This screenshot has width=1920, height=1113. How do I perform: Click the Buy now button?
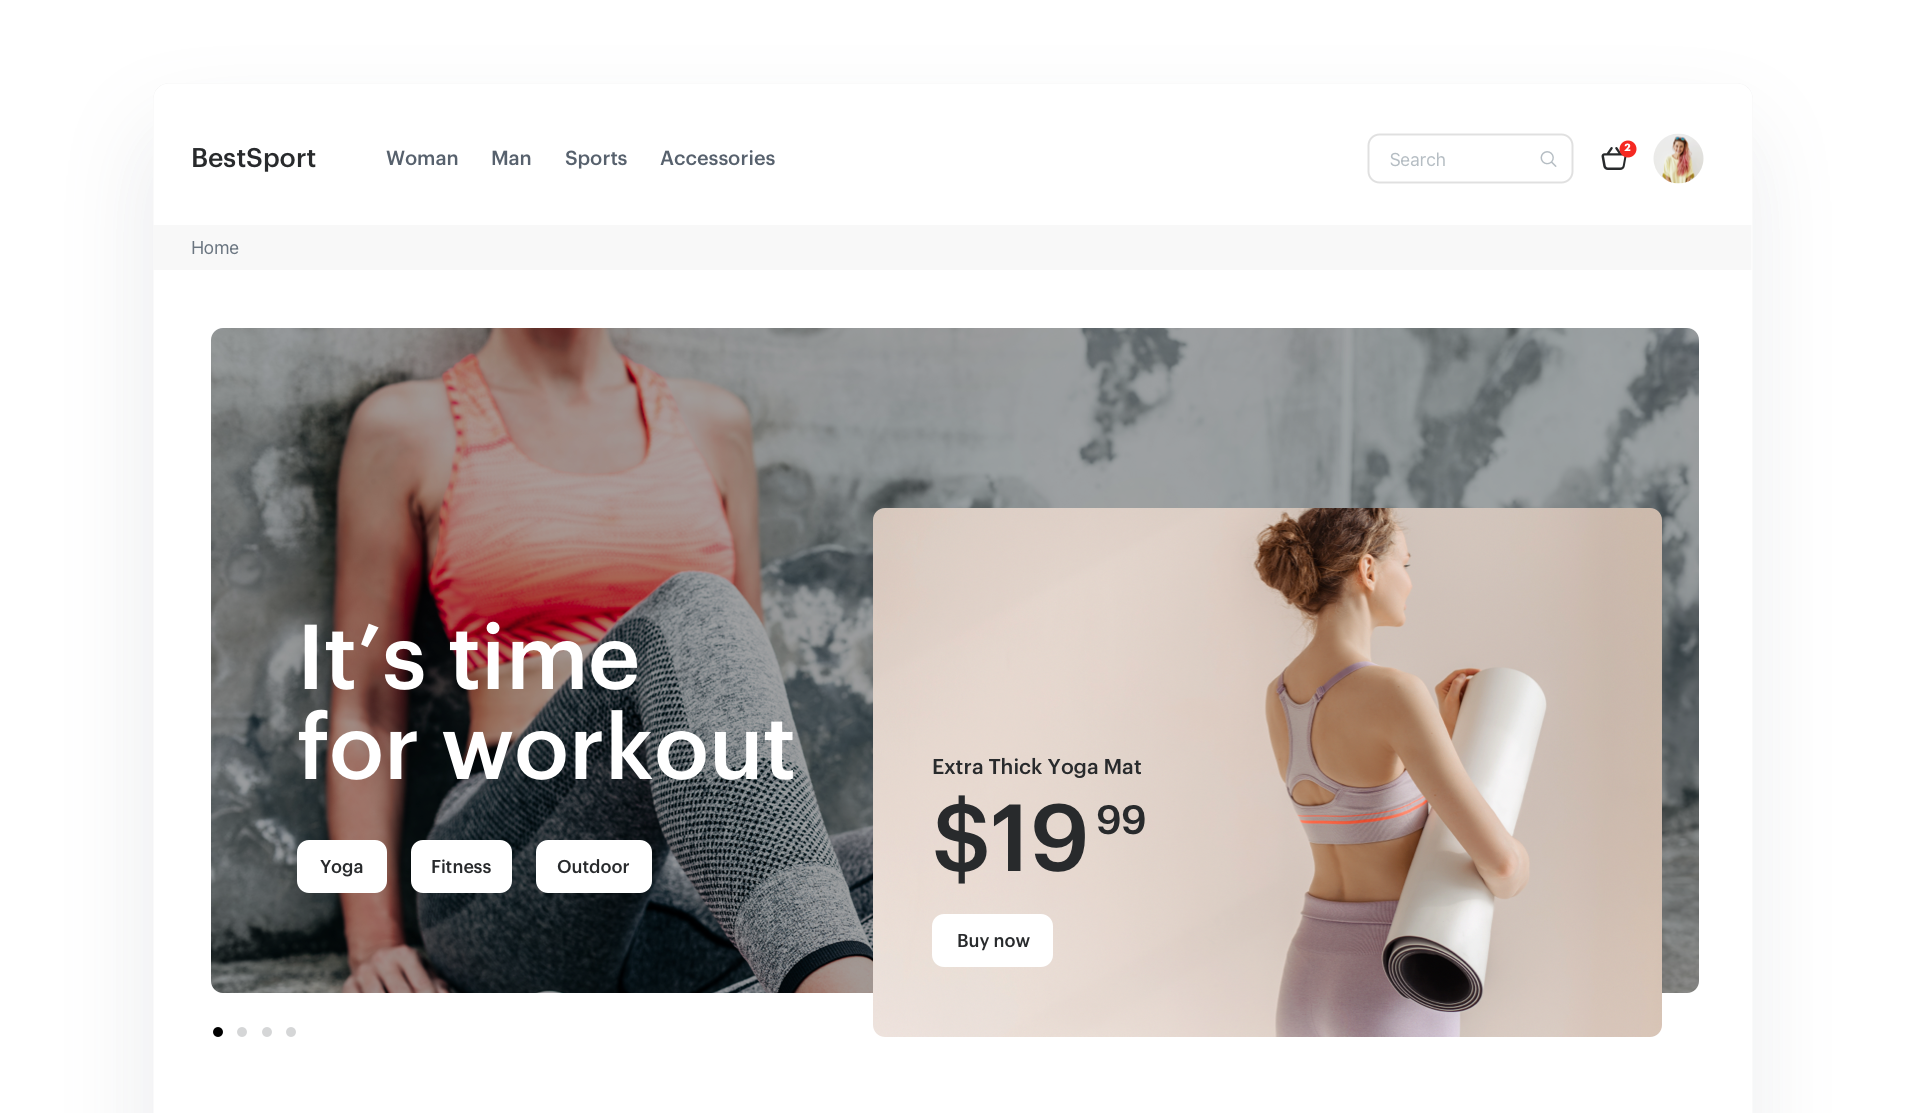coord(992,941)
